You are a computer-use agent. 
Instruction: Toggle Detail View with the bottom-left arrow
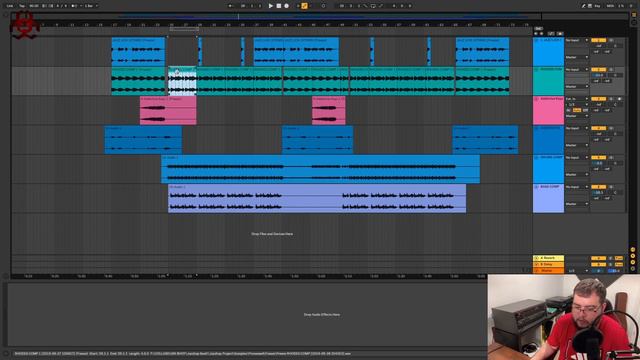6,353
